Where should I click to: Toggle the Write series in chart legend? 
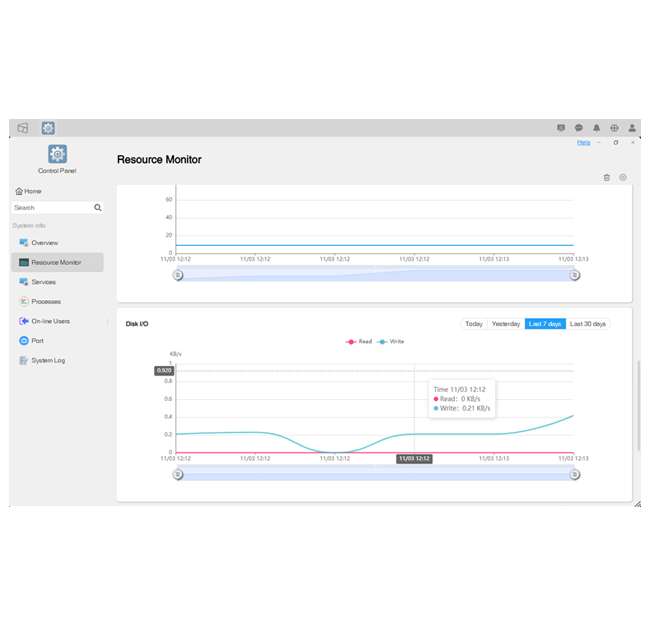coord(391,342)
